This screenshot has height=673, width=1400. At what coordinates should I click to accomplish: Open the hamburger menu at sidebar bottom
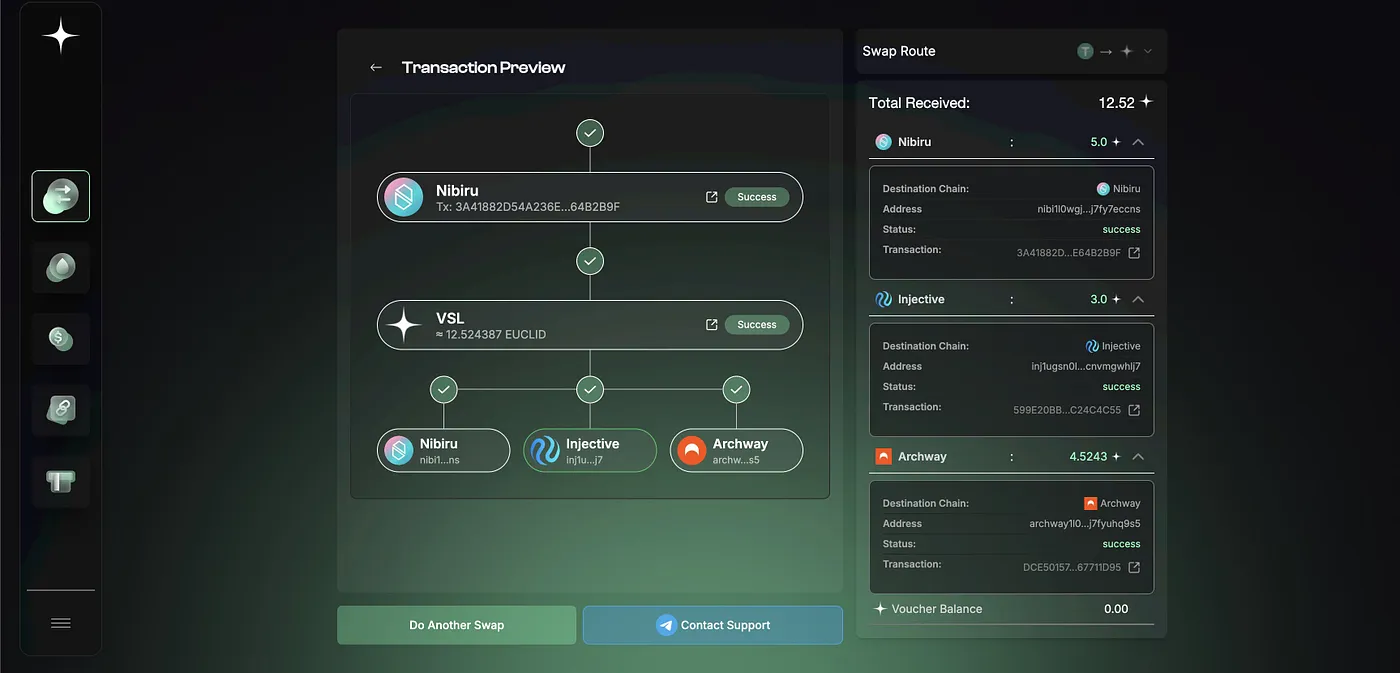coord(60,622)
